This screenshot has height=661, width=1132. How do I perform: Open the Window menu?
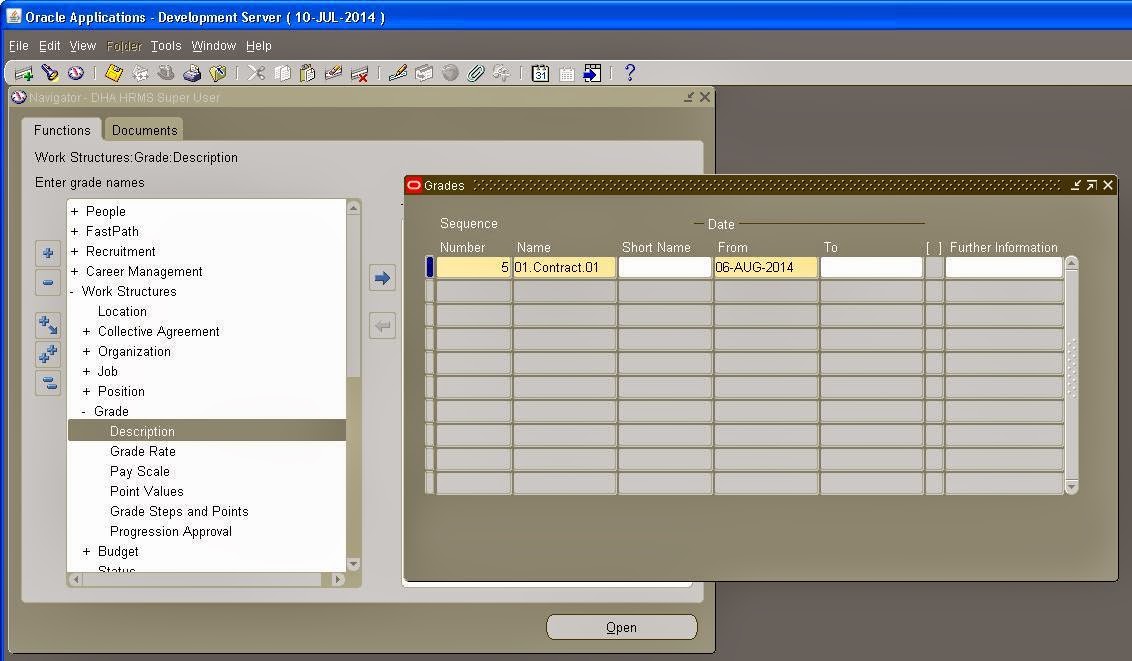point(214,45)
